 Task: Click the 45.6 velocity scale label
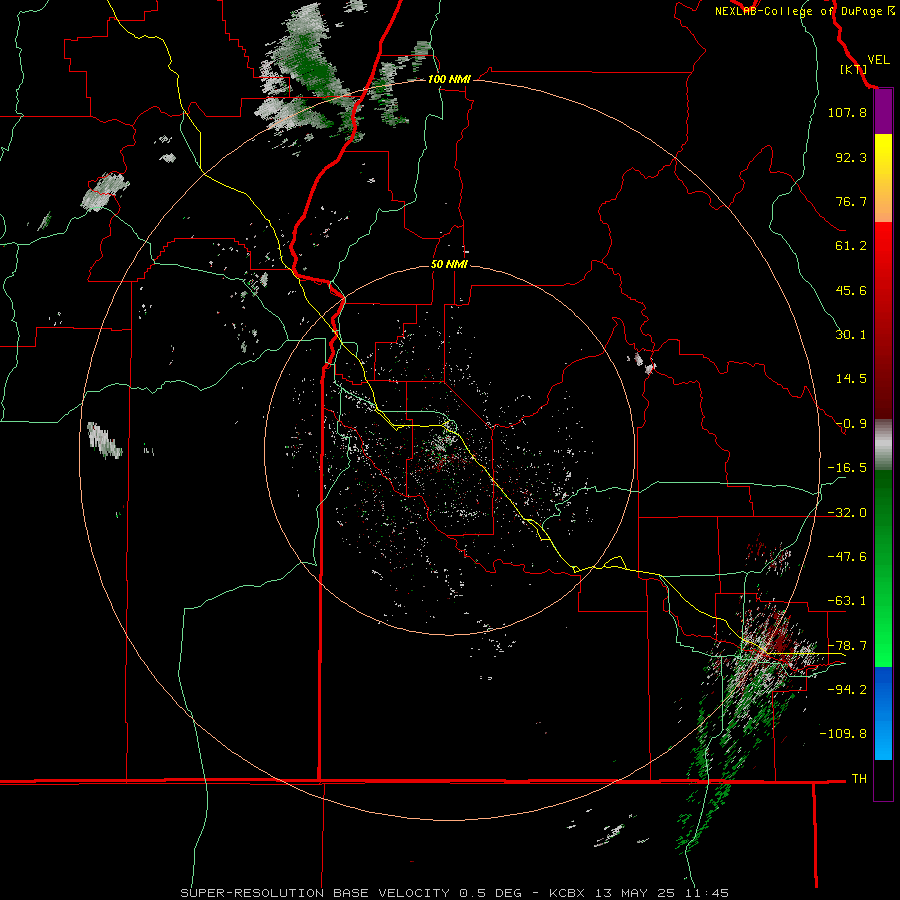point(851,290)
